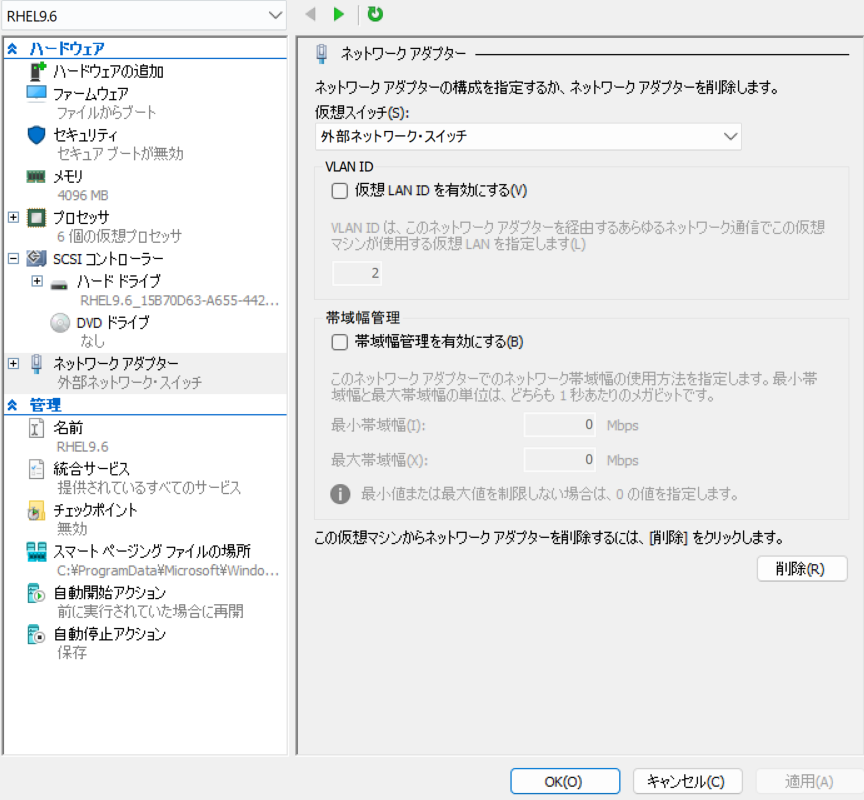Screen dimensions: 864x800
Task: Click the ハード ドライブ disk icon
Action: pyautogui.click(x=59, y=284)
